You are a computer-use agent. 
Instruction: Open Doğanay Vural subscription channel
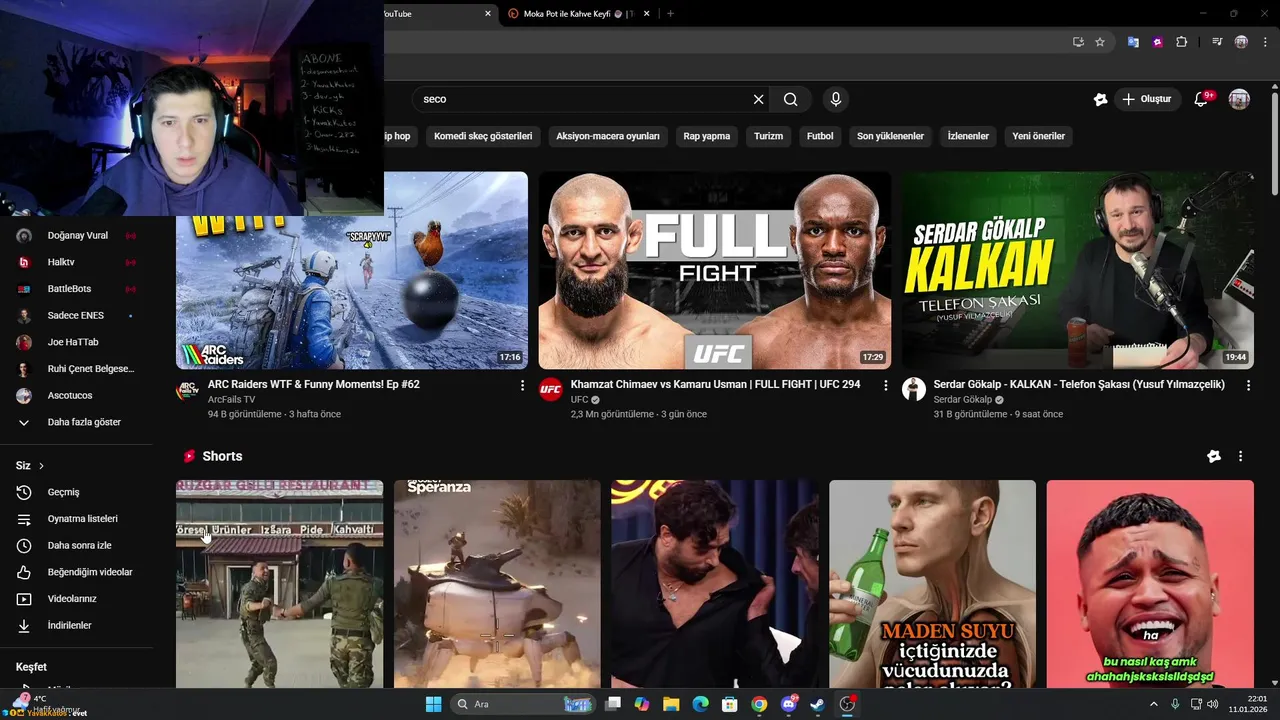(x=76, y=236)
